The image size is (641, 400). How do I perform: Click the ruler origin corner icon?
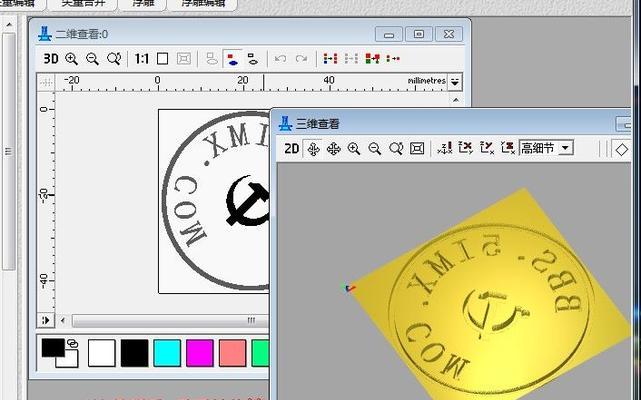(x=46, y=82)
